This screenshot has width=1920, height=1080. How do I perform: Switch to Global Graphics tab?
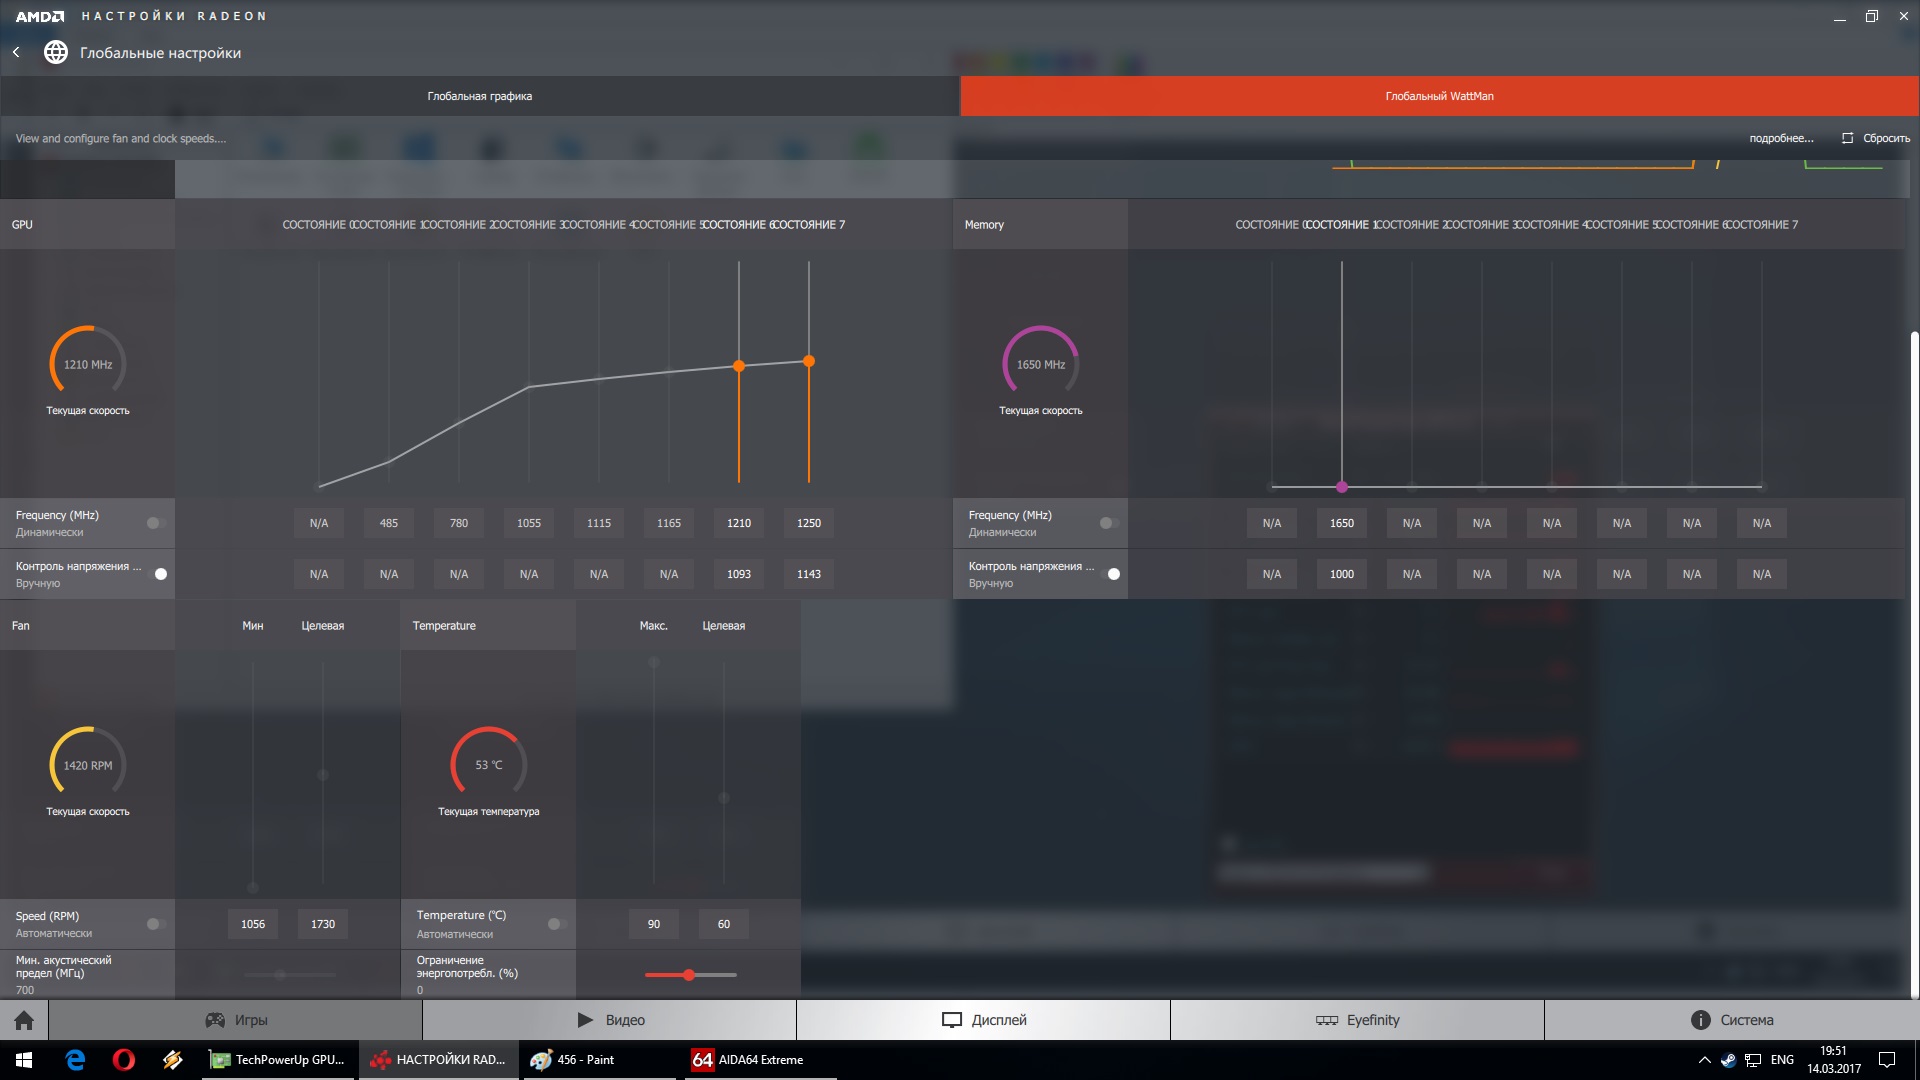point(480,96)
